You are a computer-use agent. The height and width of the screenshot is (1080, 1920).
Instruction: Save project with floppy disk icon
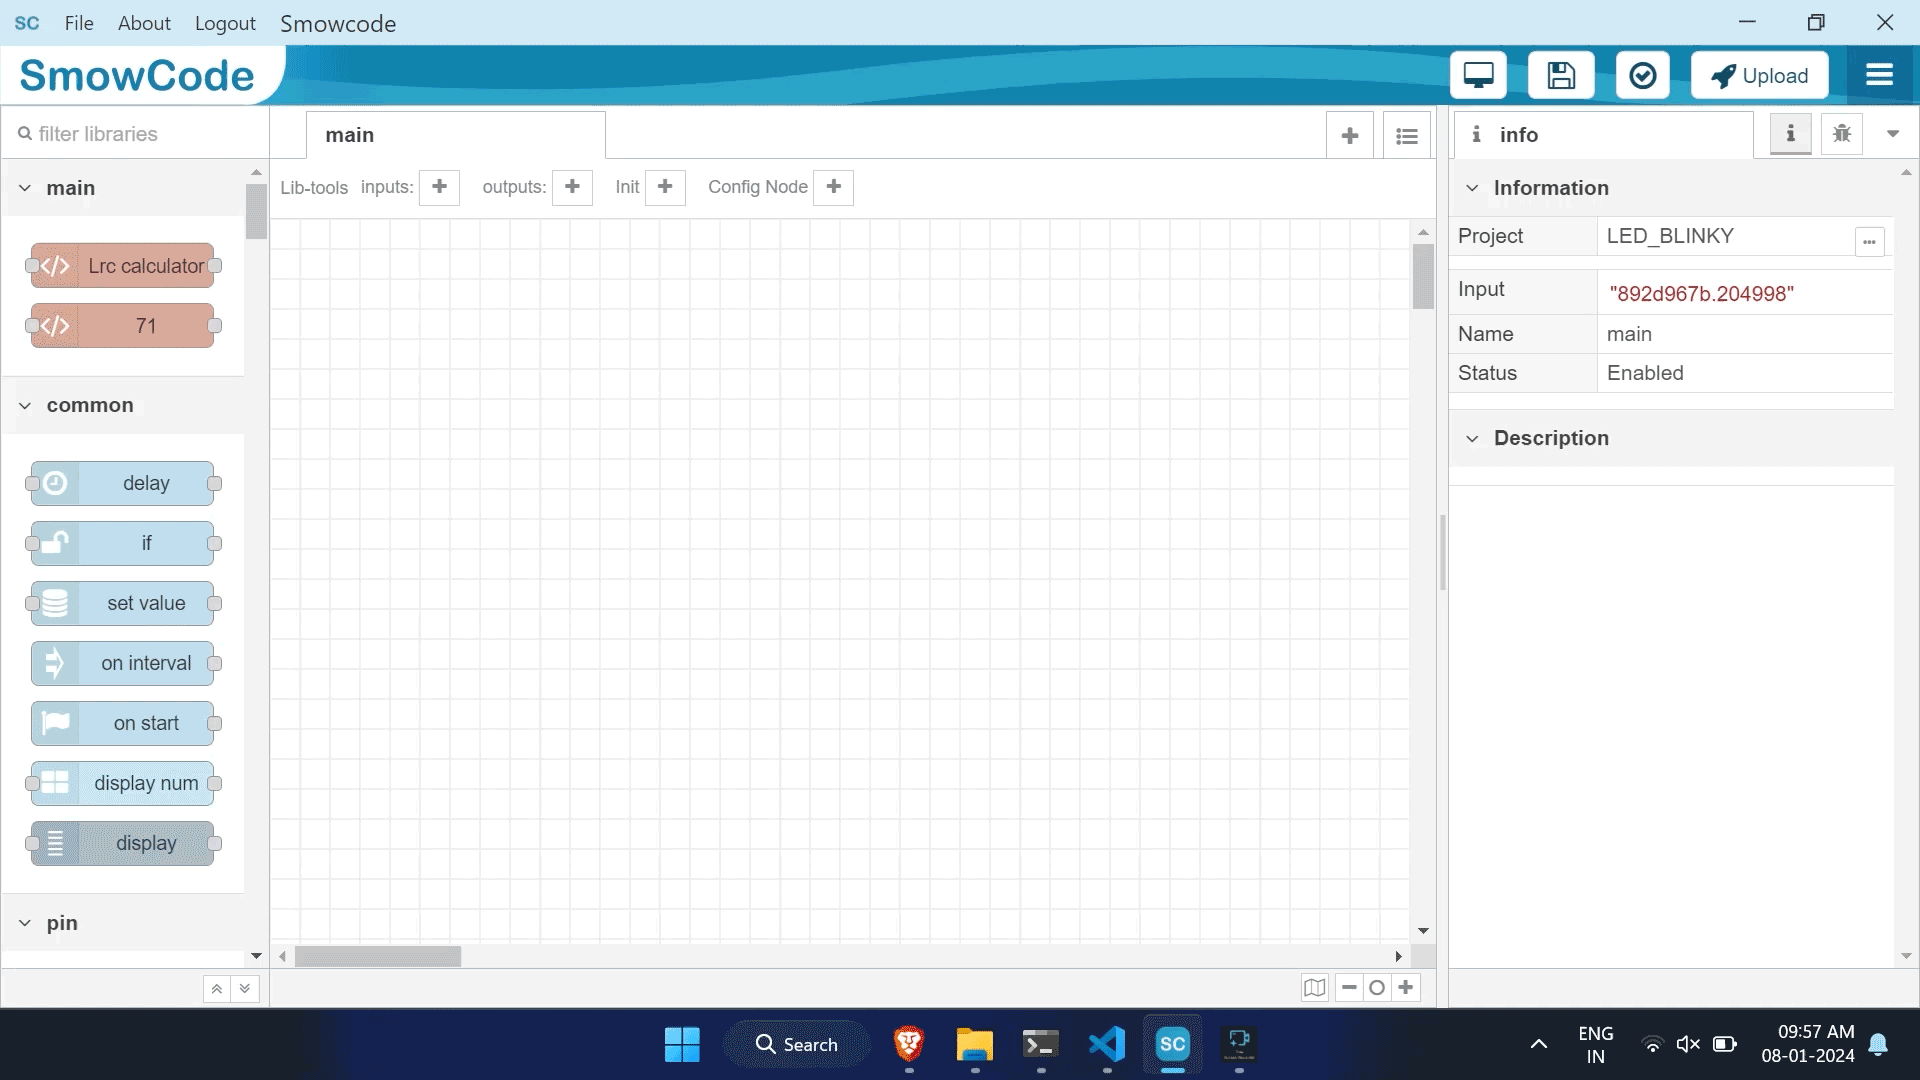pos(1561,76)
